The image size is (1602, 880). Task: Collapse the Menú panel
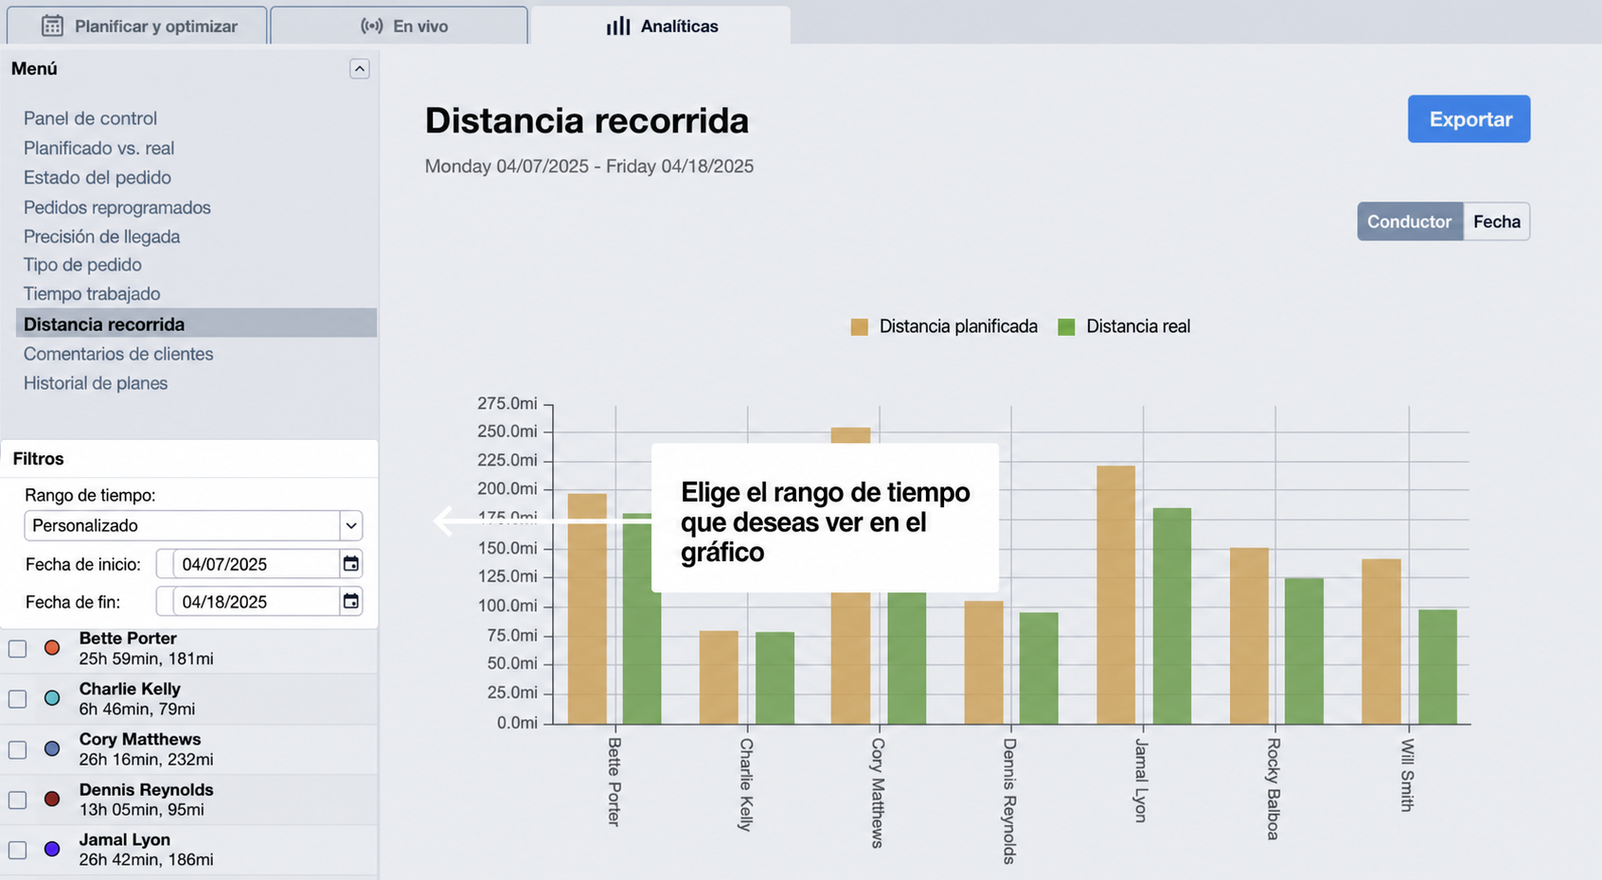[359, 69]
